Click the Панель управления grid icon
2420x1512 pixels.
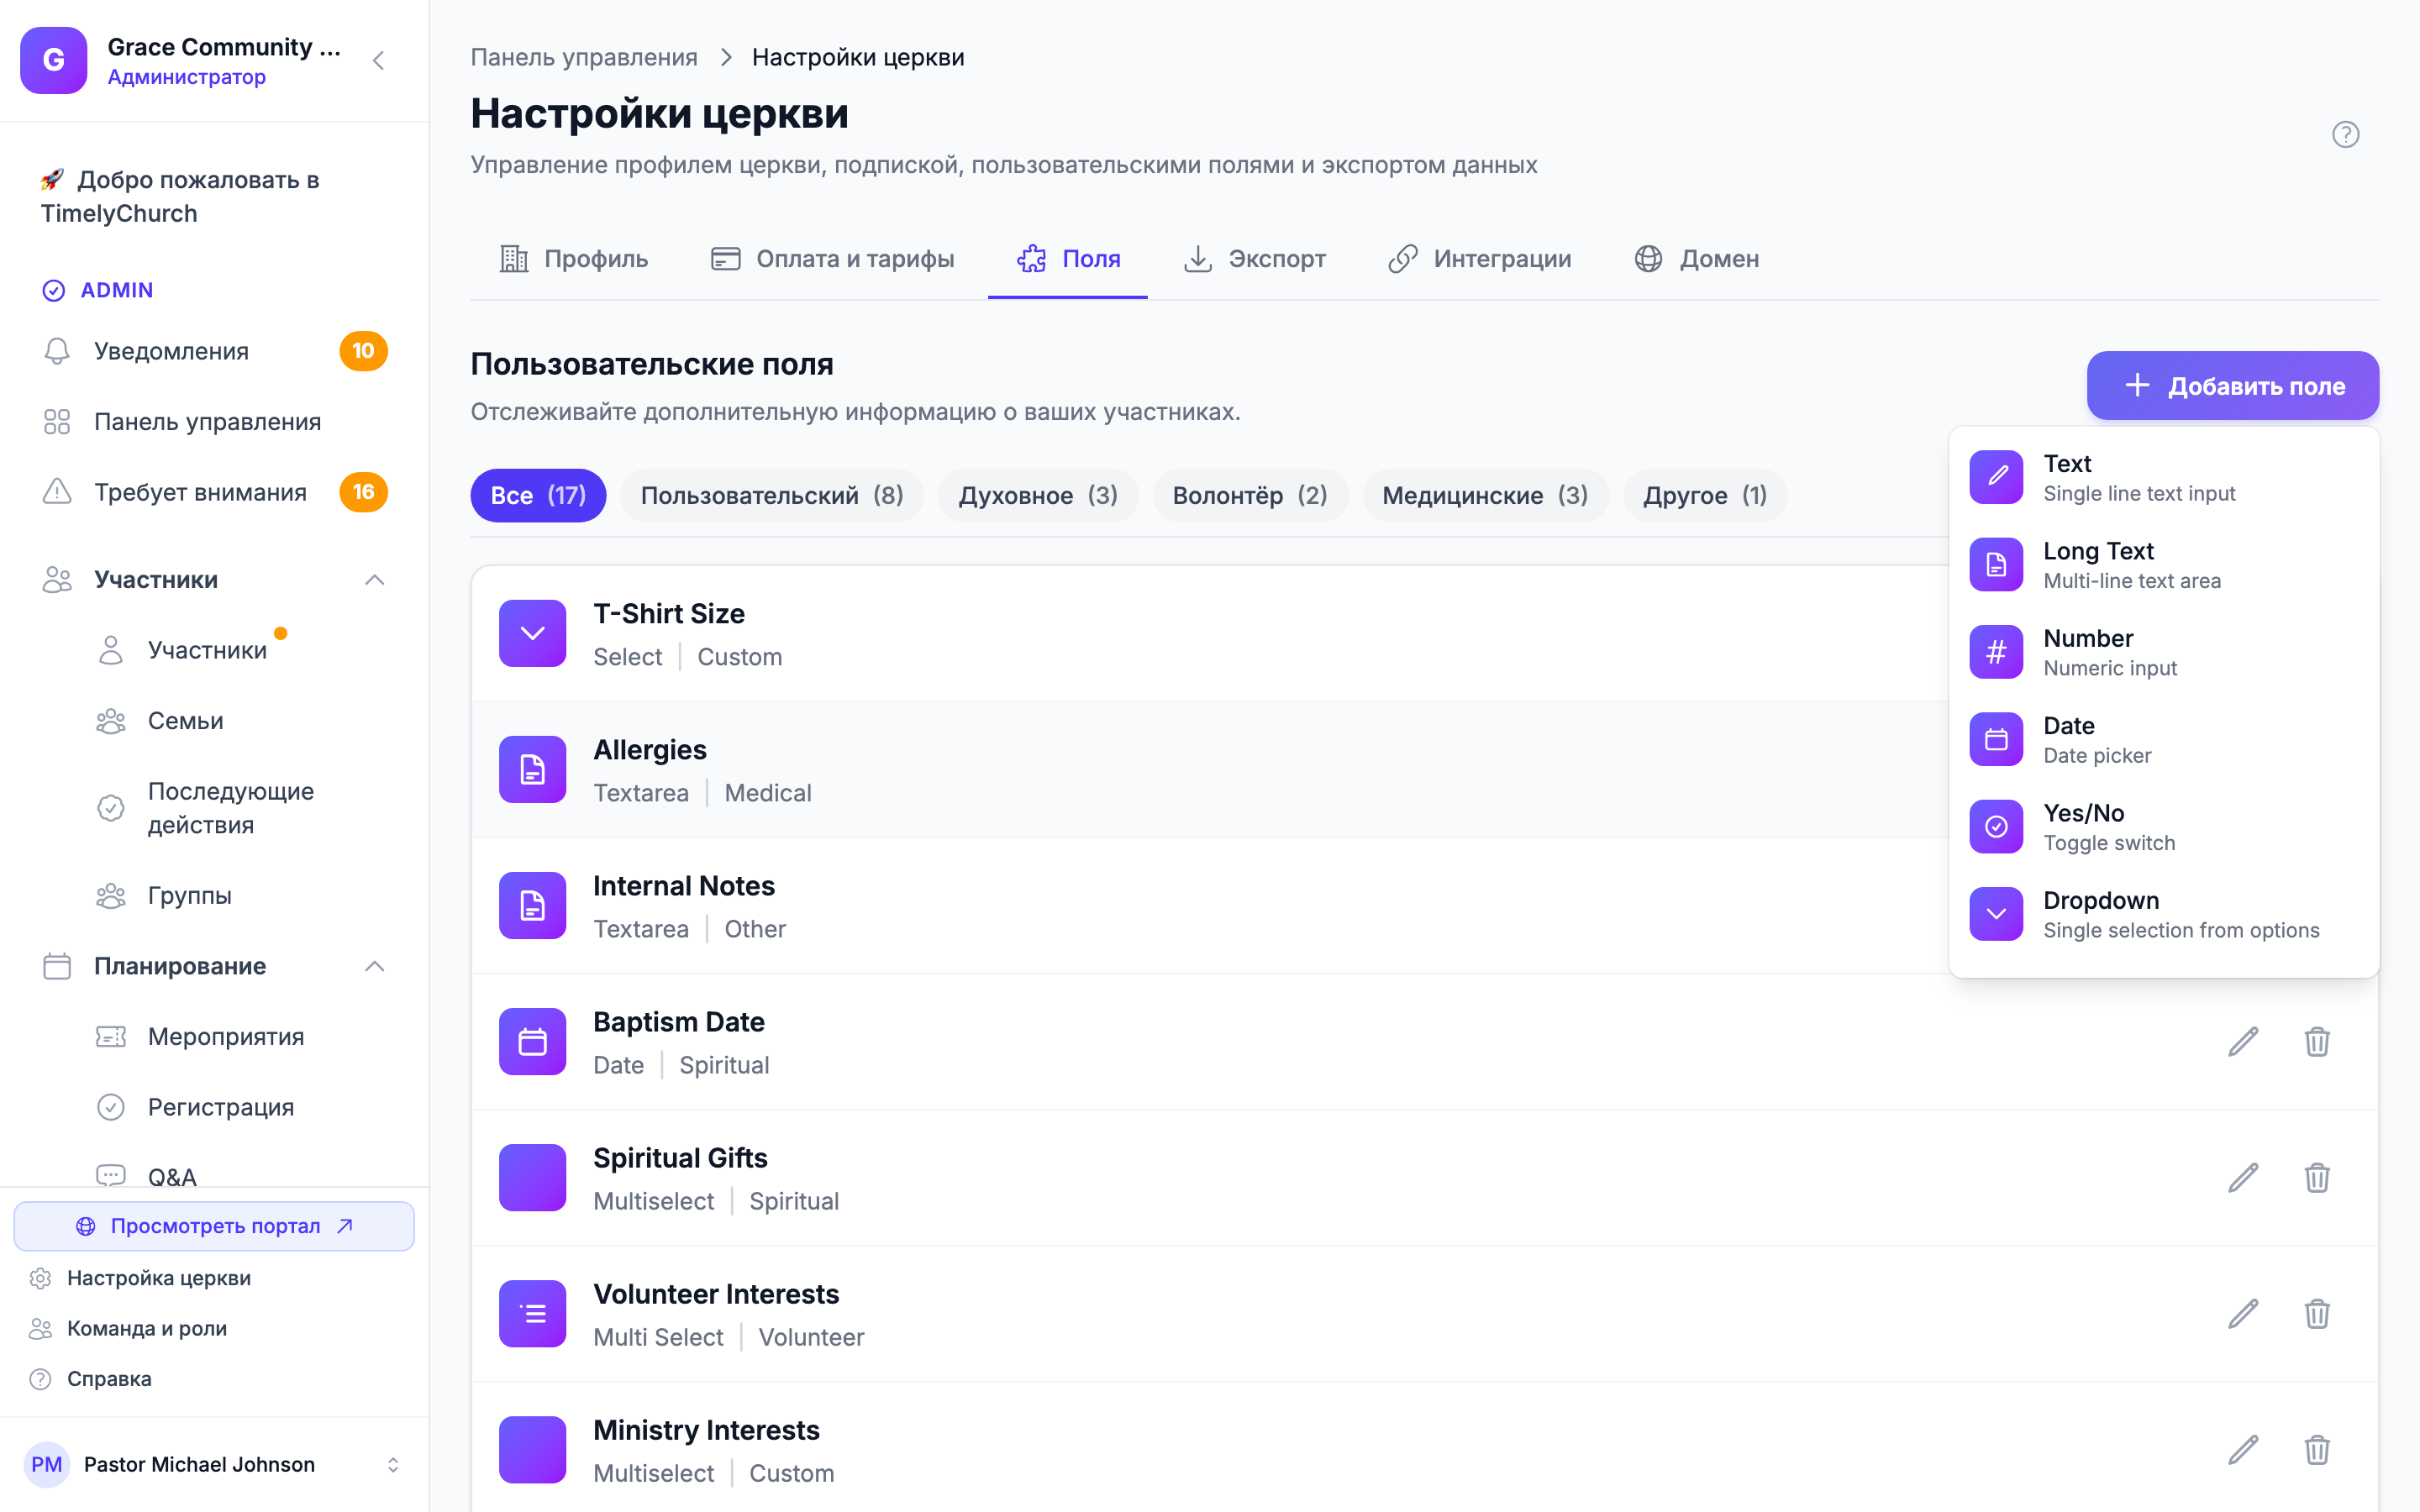coord(57,422)
